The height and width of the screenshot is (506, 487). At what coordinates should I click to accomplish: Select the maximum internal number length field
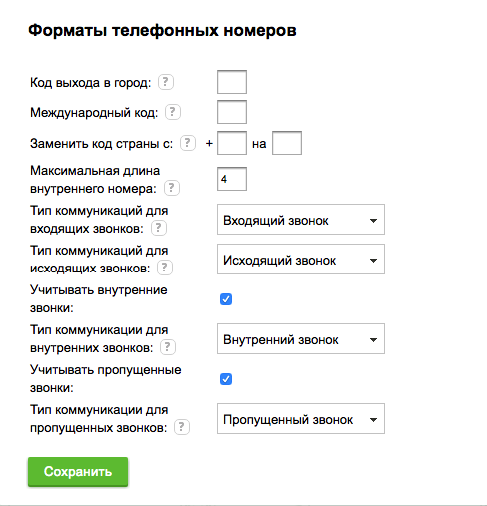[x=232, y=179]
